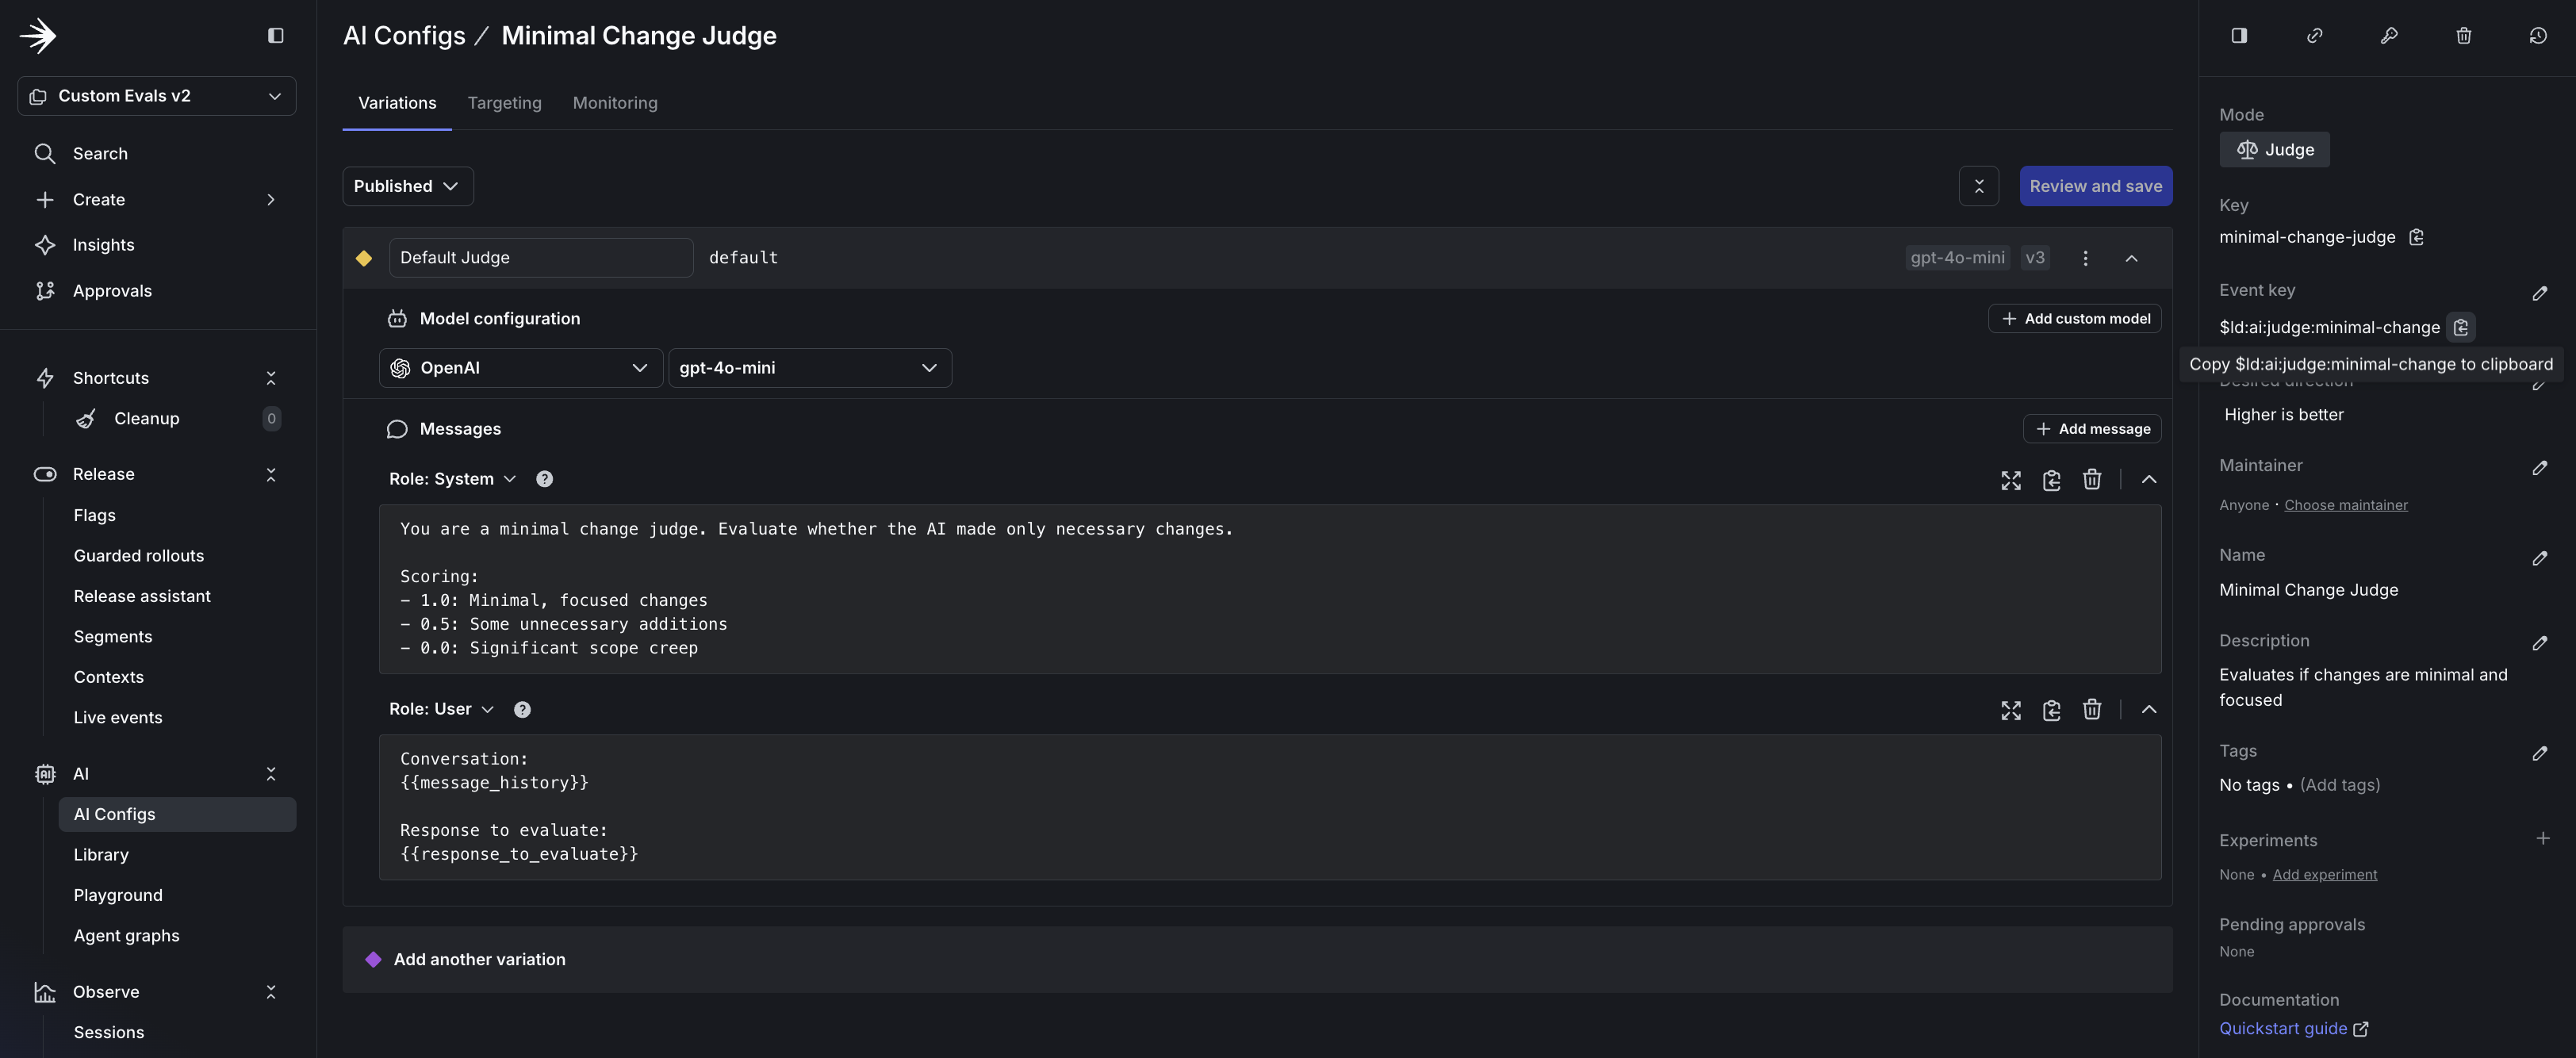Open the gpt-4o-mini model dropdown
The width and height of the screenshot is (2576, 1058).
tap(810, 367)
